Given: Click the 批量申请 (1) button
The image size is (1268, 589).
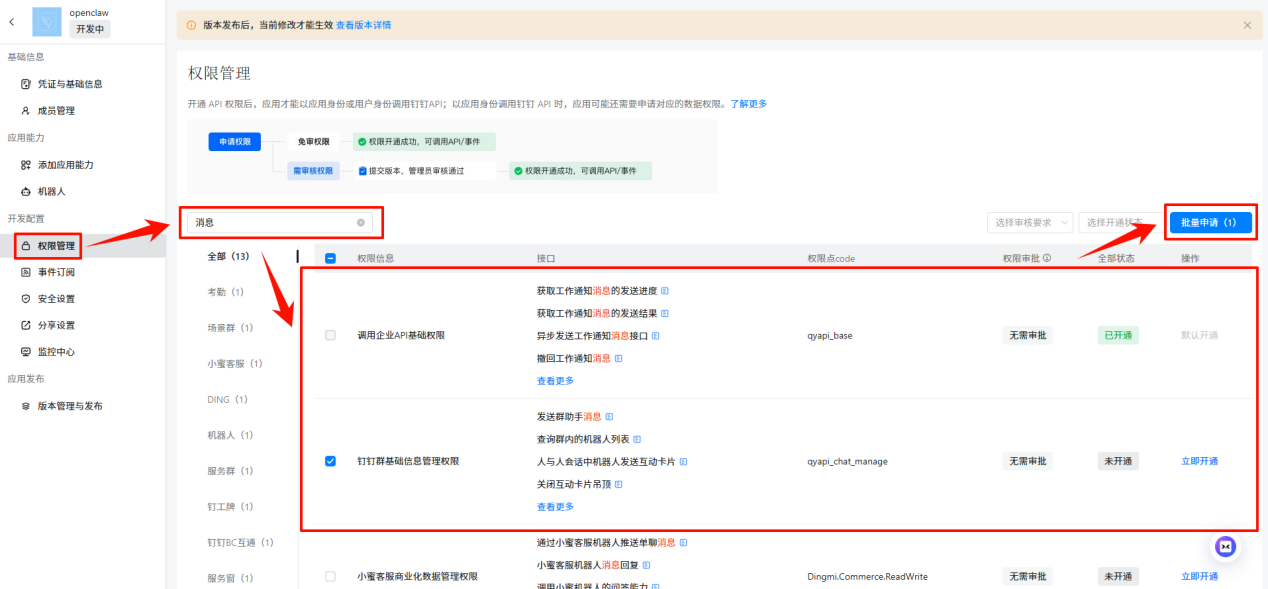Looking at the screenshot, I should (x=1210, y=222).
